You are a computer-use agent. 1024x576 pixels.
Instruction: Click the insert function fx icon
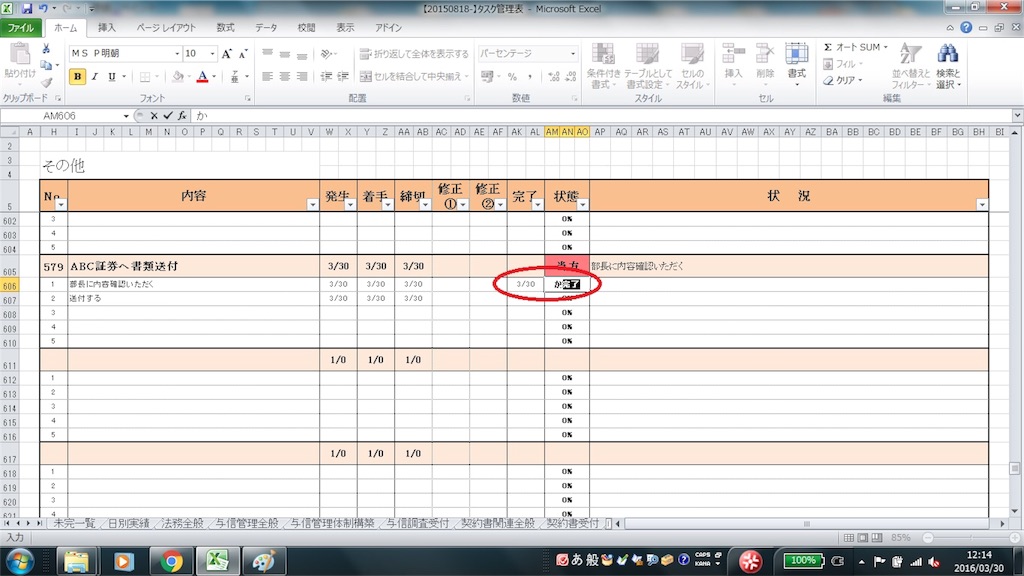(182, 116)
